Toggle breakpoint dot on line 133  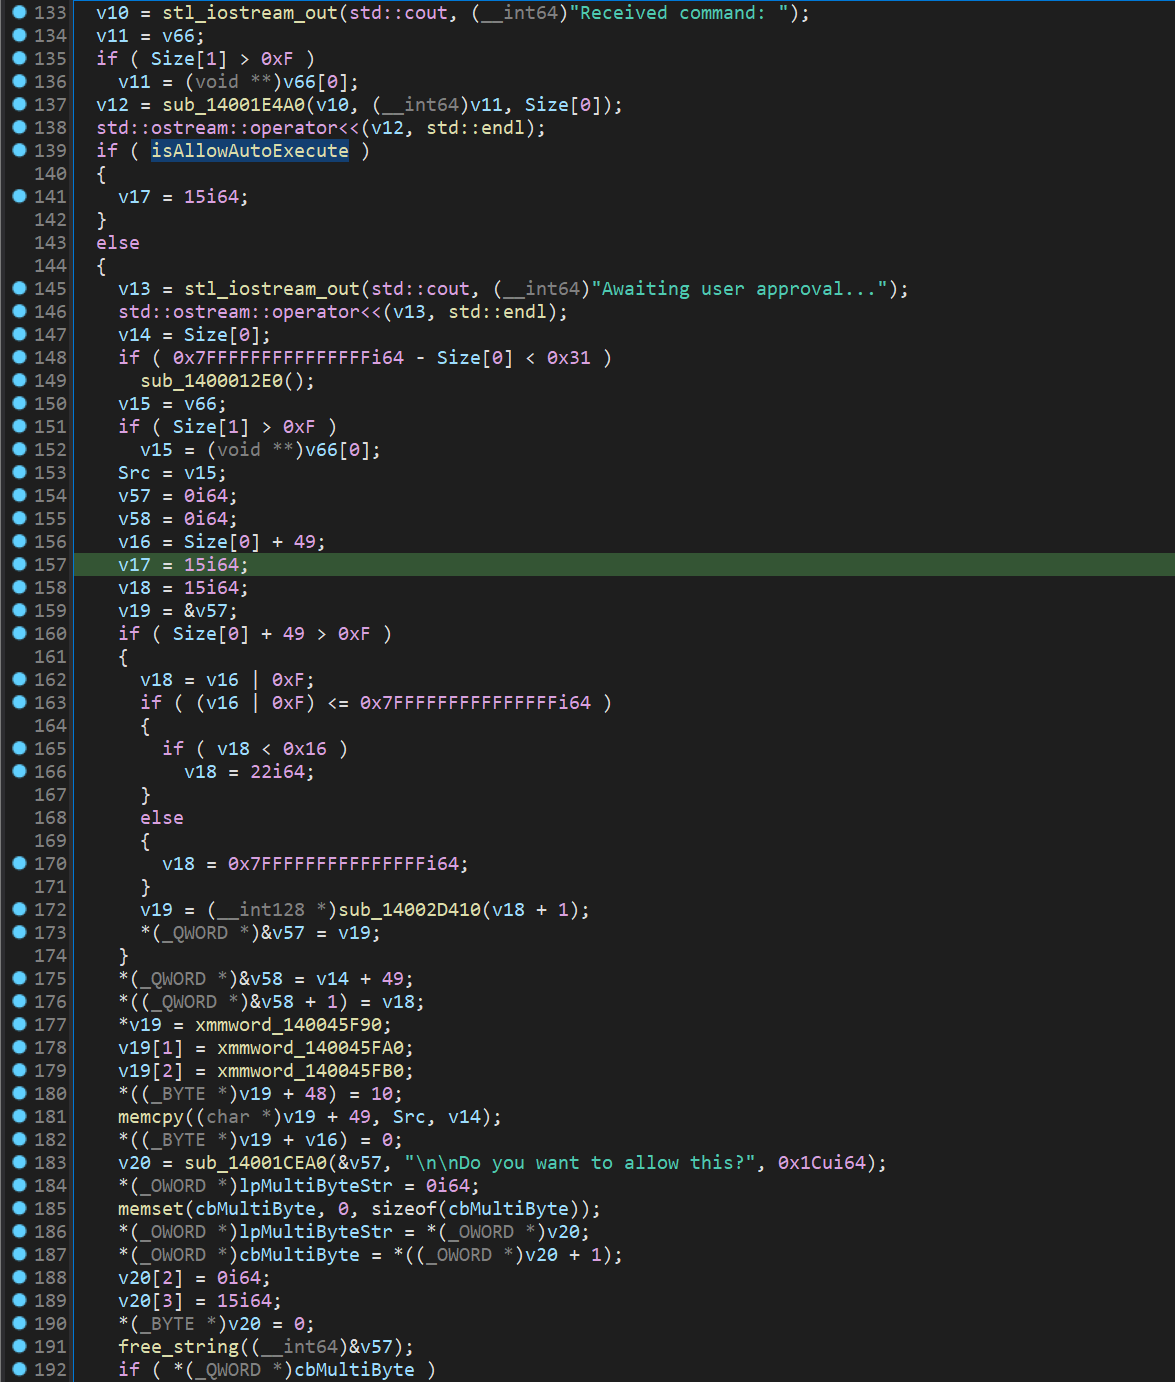[x=19, y=12]
